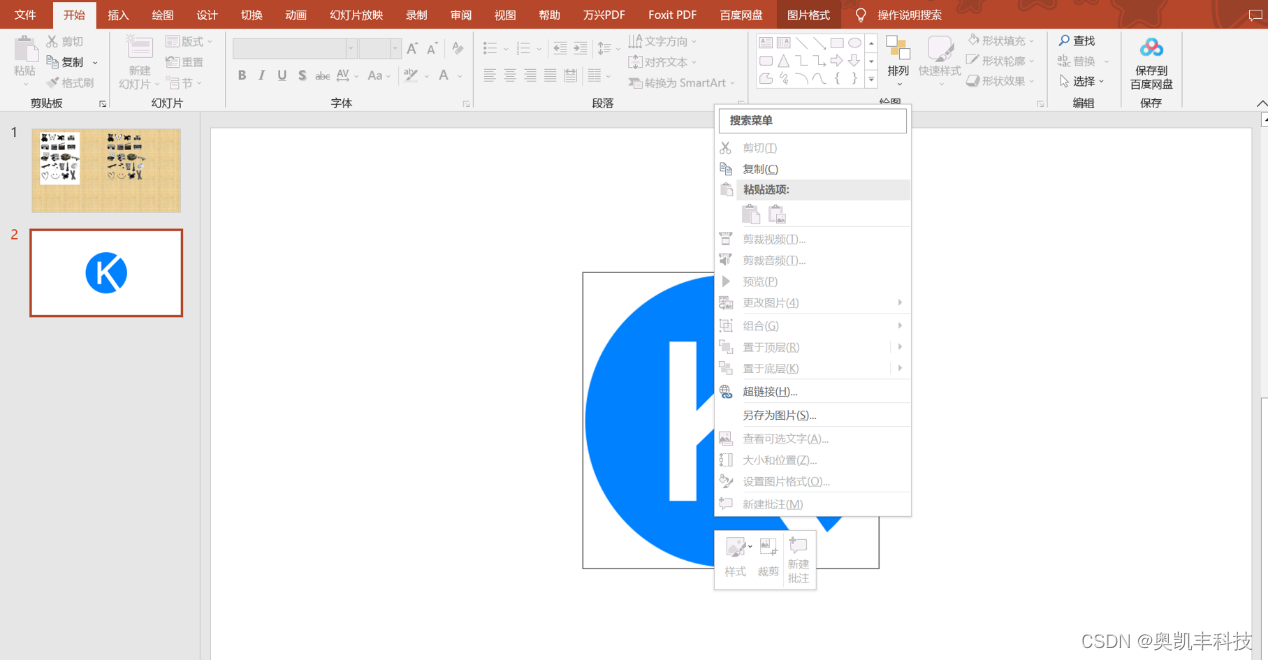Image resolution: width=1268 pixels, height=660 pixels.
Task: Open the font name combo box
Action: pos(295,48)
